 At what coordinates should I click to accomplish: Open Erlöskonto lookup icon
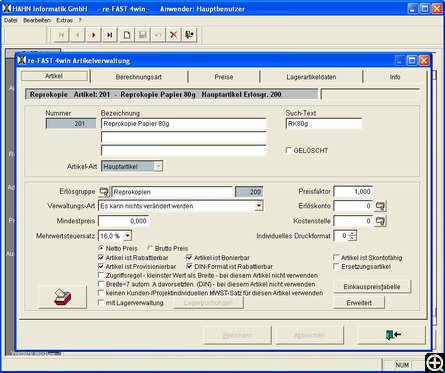coord(380,206)
